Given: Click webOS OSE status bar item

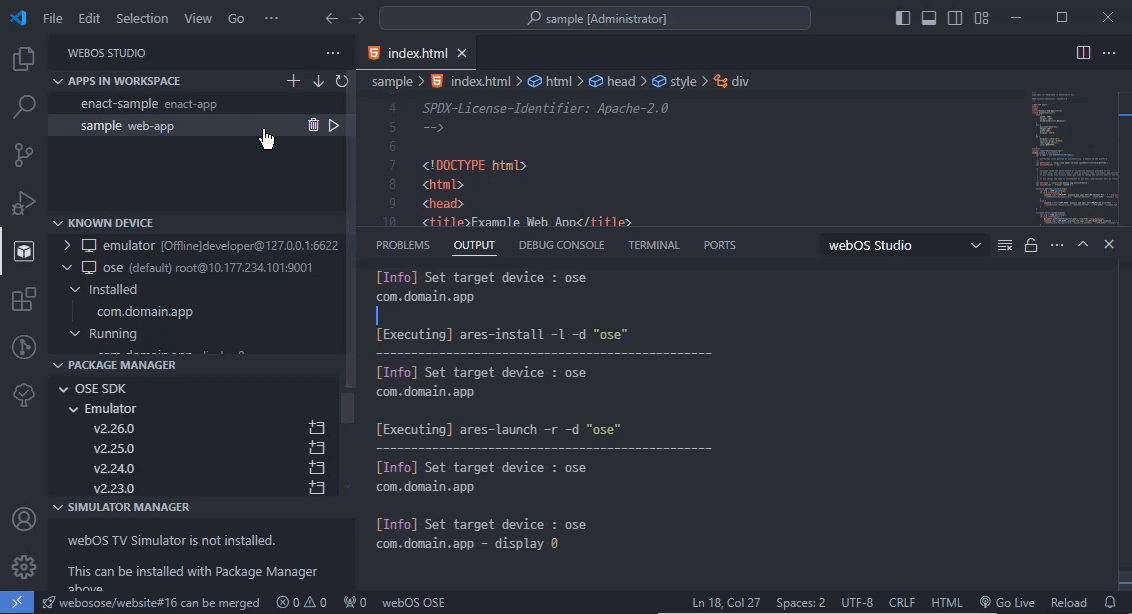Looking at the screenshot, I should [413, 602].
